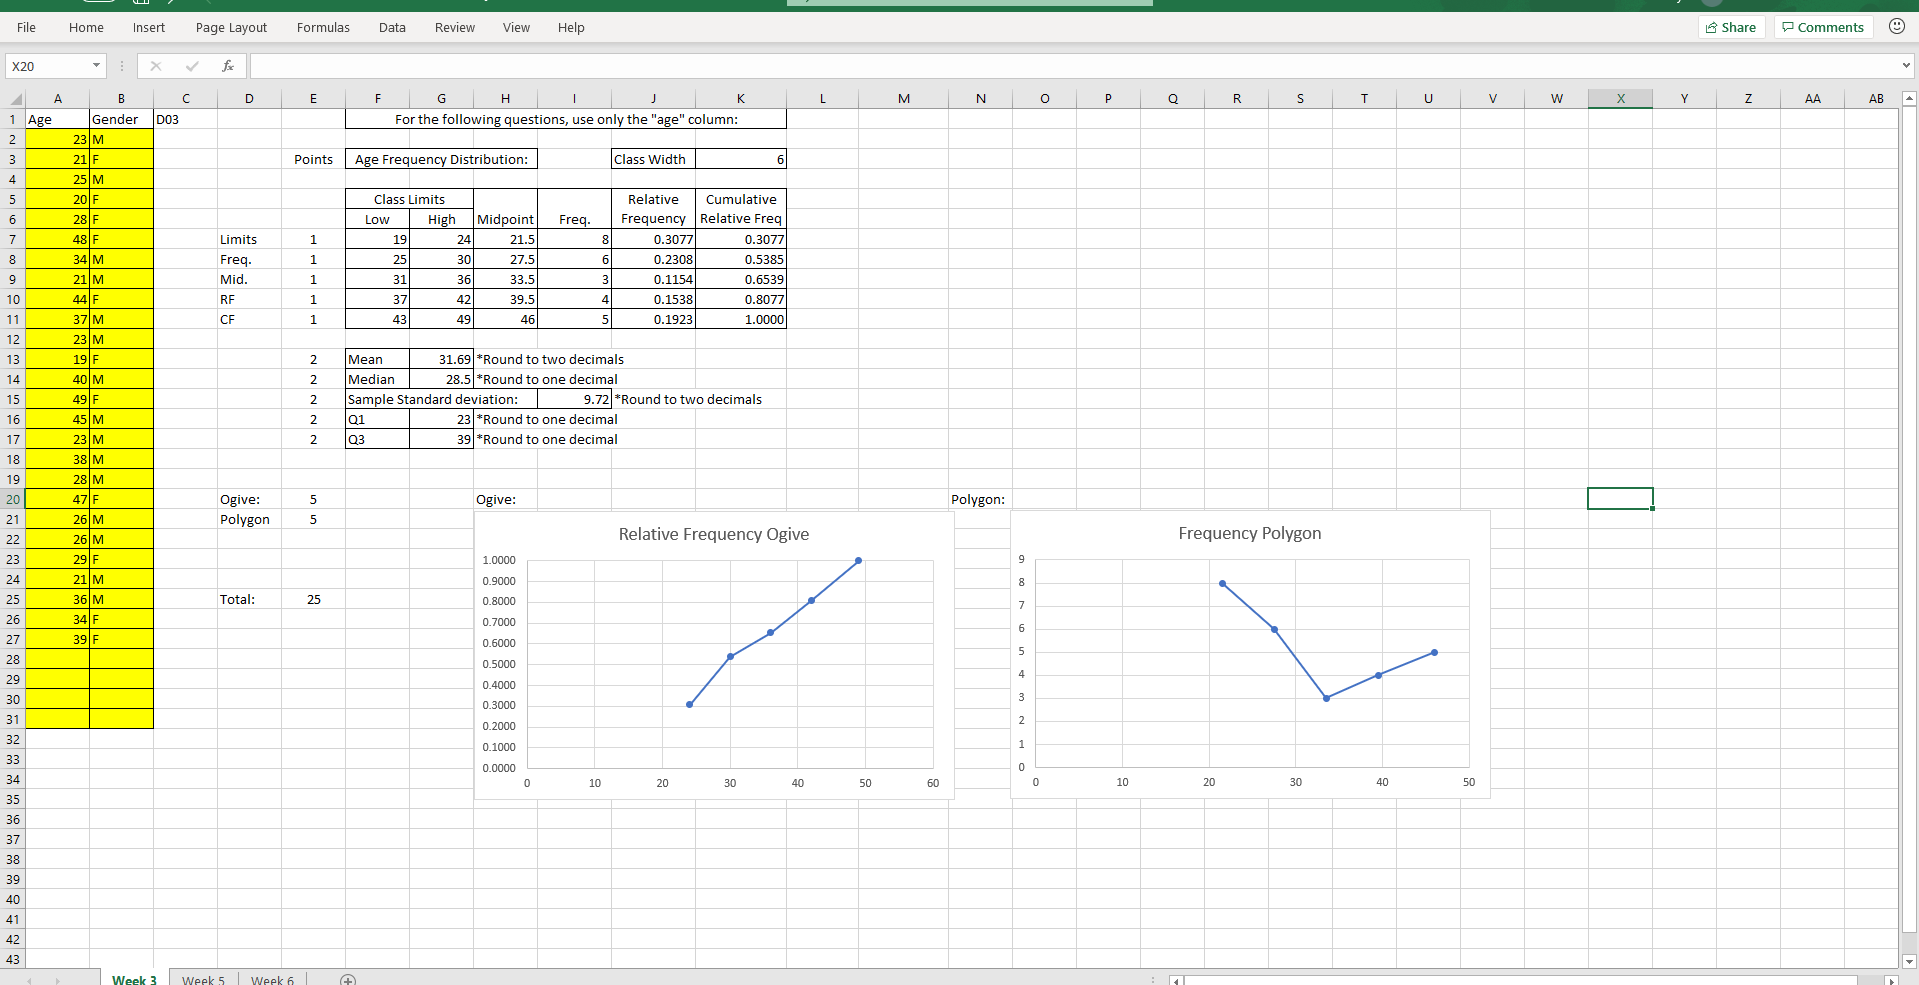1919x985 pixels.
Task: Click inside the formula bar input
Action: point(1075,66)
